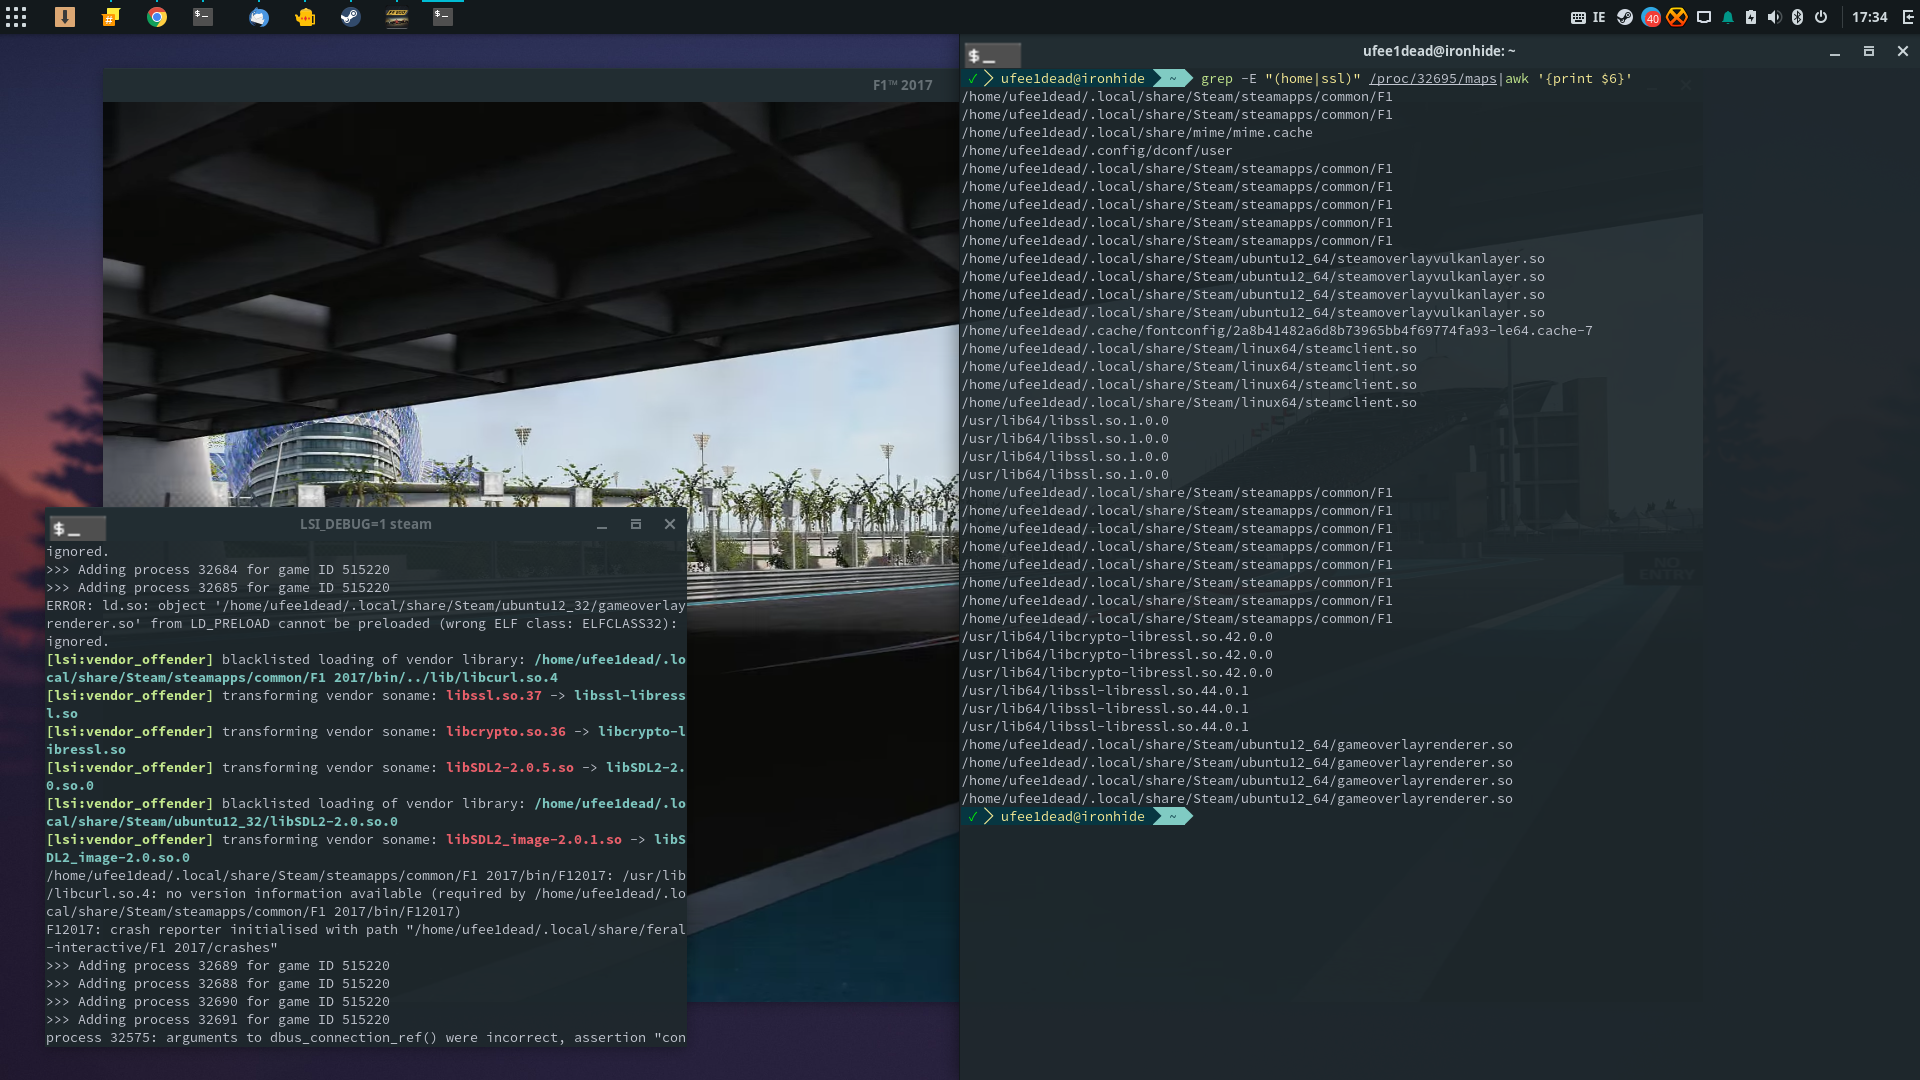Open the yellow teapot application icon
1920x1080 pixels.
click(x=305, y=17)
